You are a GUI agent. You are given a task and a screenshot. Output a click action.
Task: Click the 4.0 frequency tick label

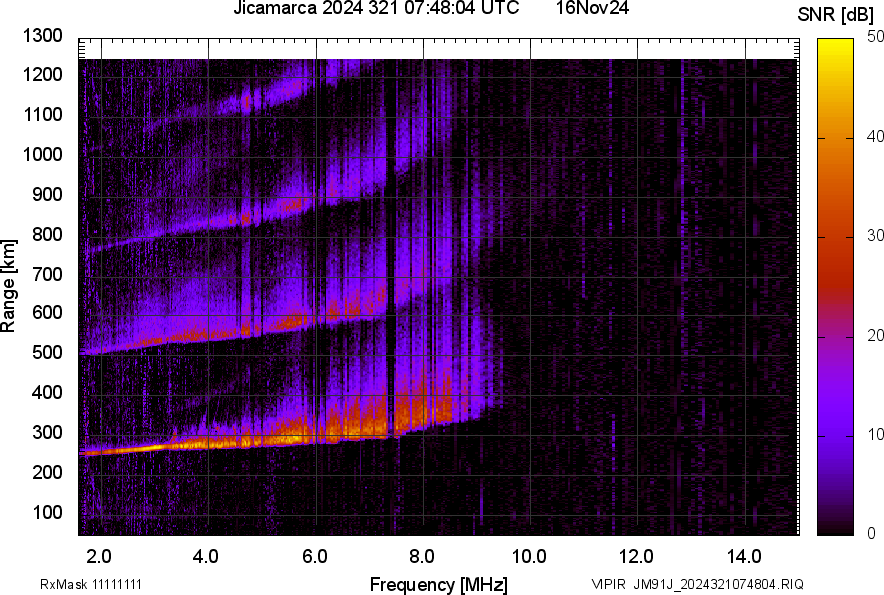point(206,557)
